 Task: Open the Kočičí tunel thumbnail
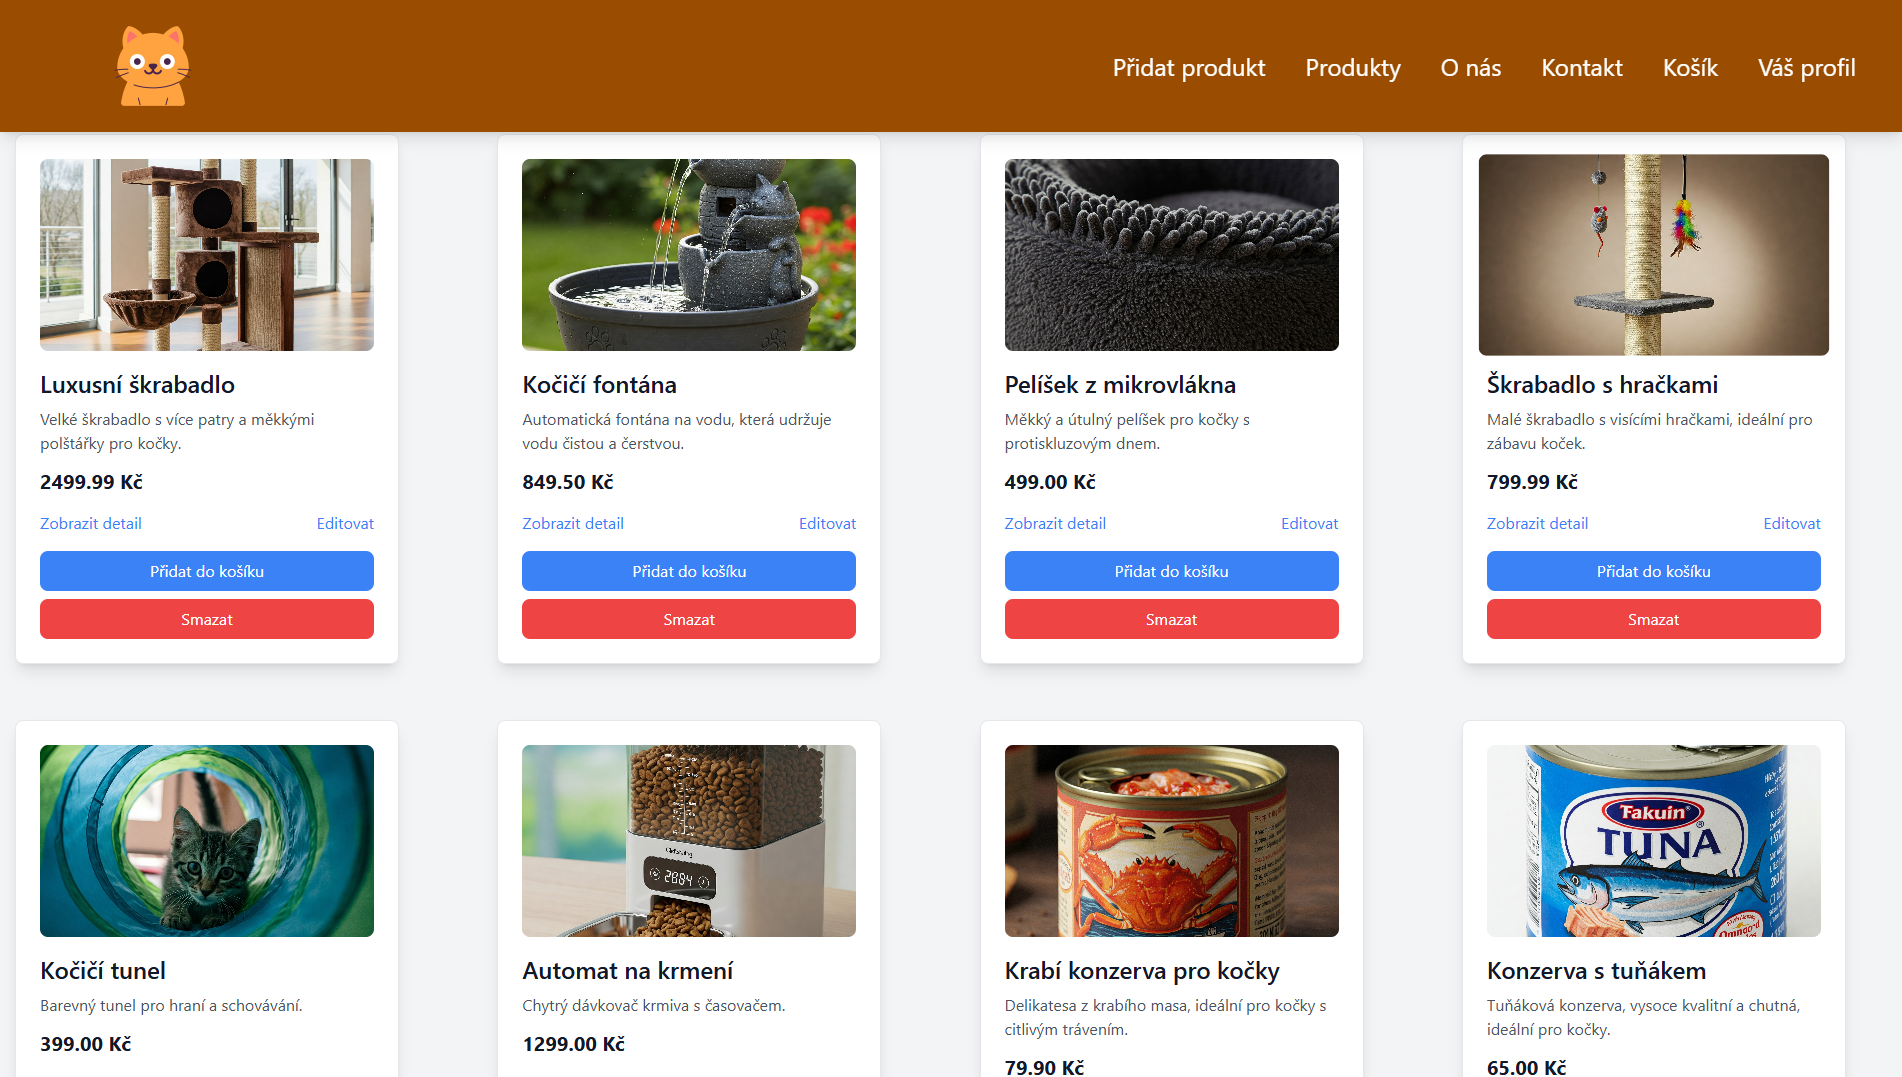207,840
